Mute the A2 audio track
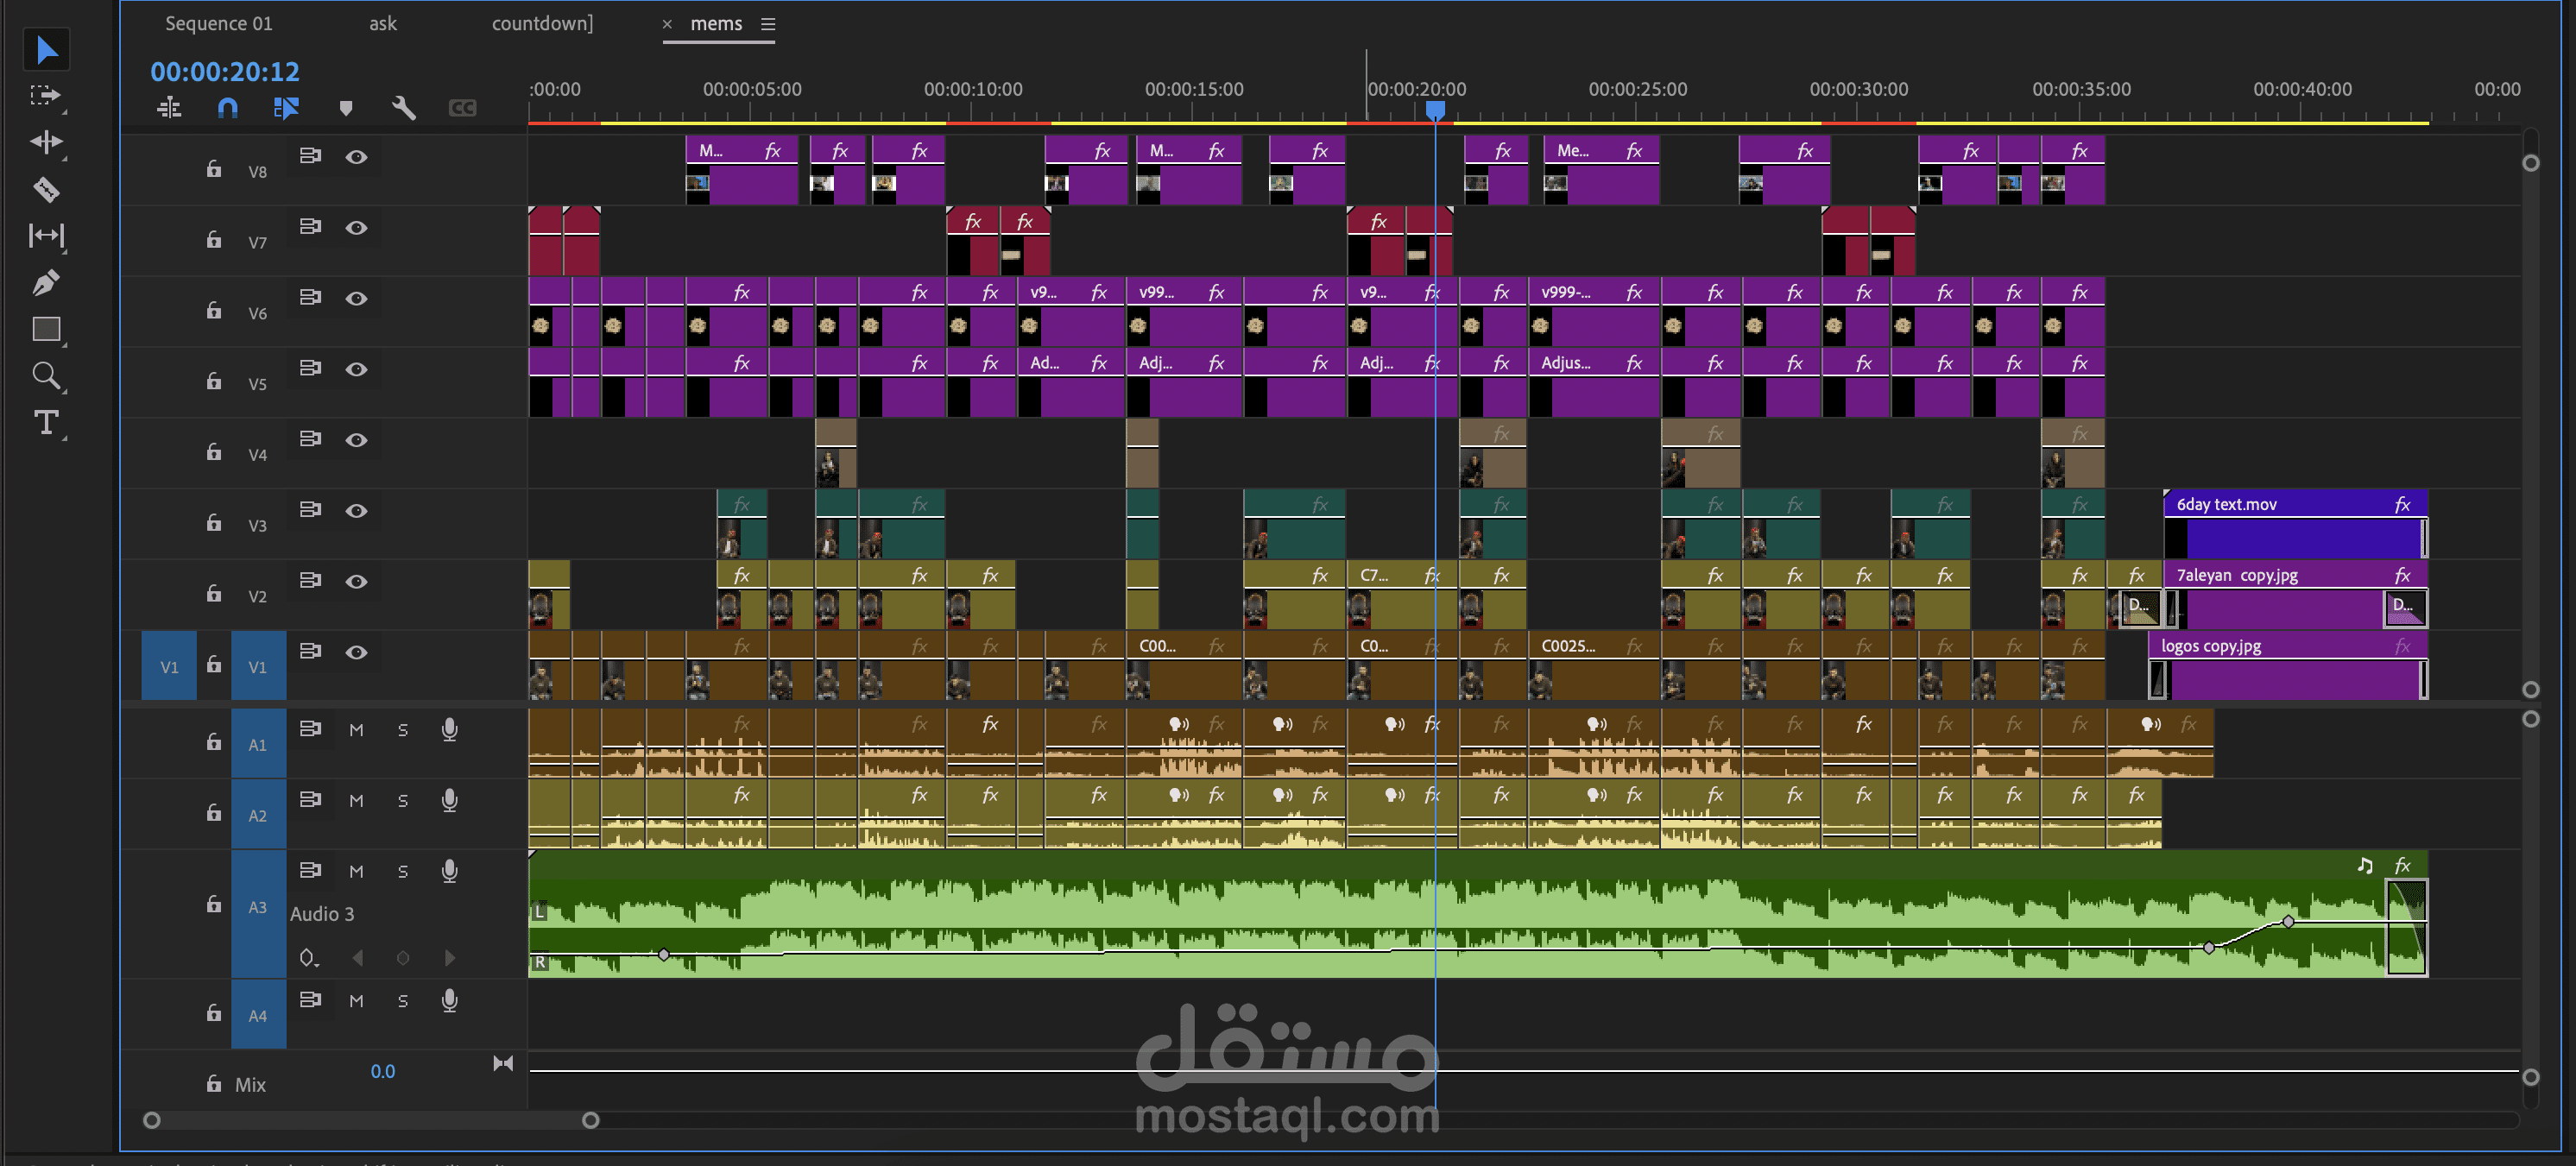Viewport: 2576px width, 1166px height. point(356,801)
